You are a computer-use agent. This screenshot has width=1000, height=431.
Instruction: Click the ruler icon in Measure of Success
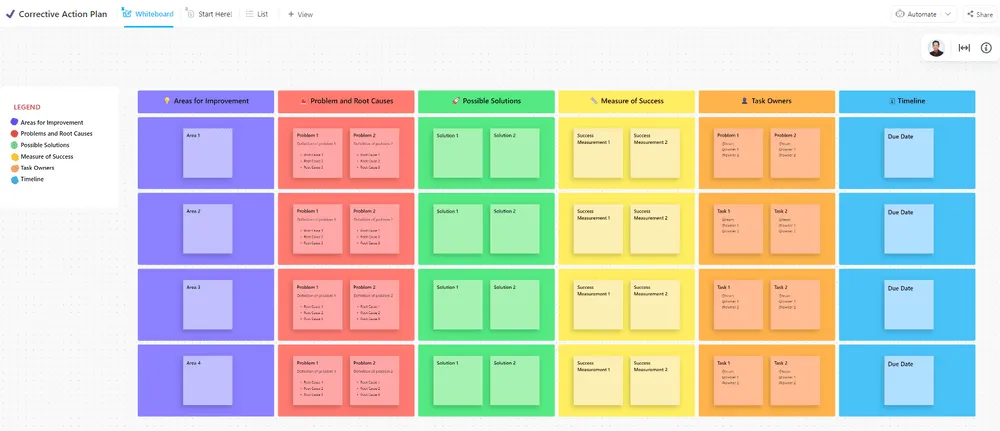click(x=594, y=101)
